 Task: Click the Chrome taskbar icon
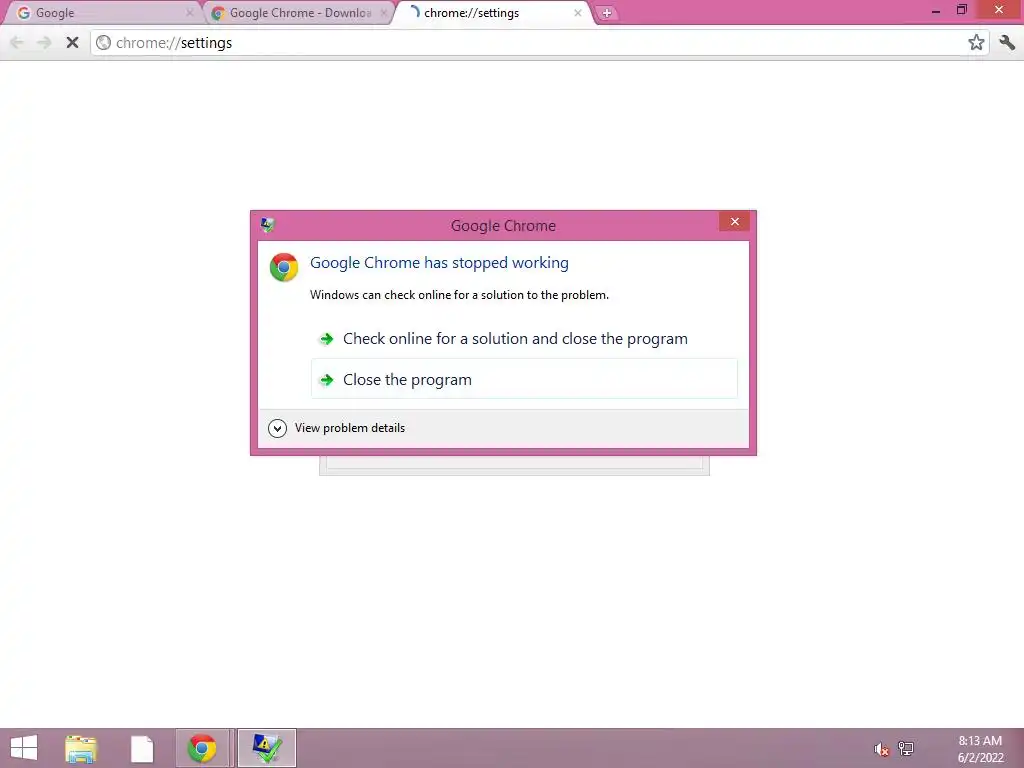[202, 748]
